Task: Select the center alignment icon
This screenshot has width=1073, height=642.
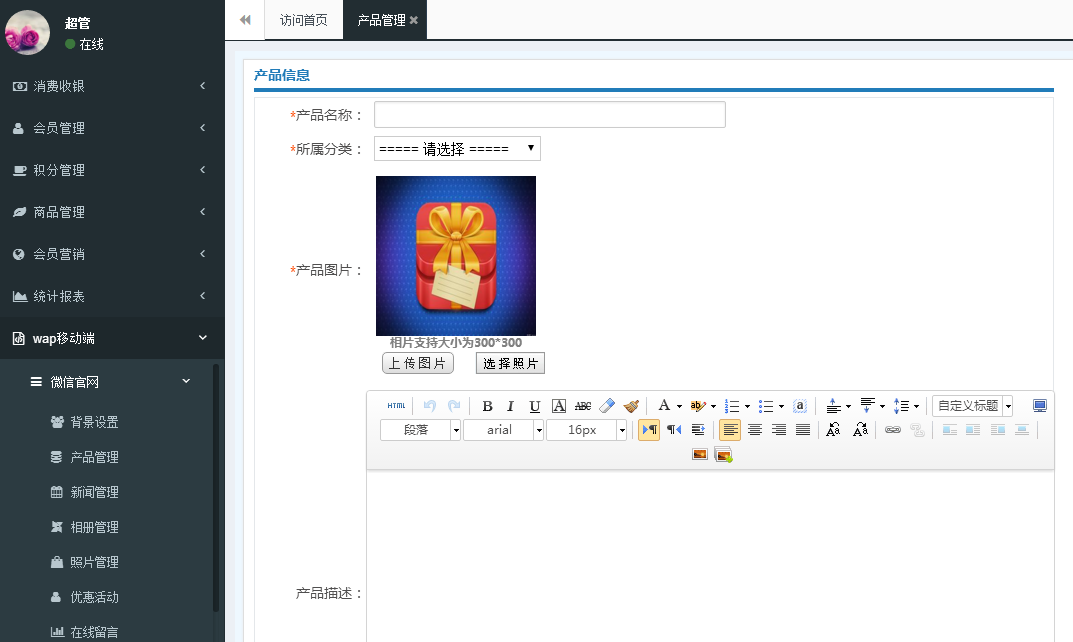Action: point(757,429)
